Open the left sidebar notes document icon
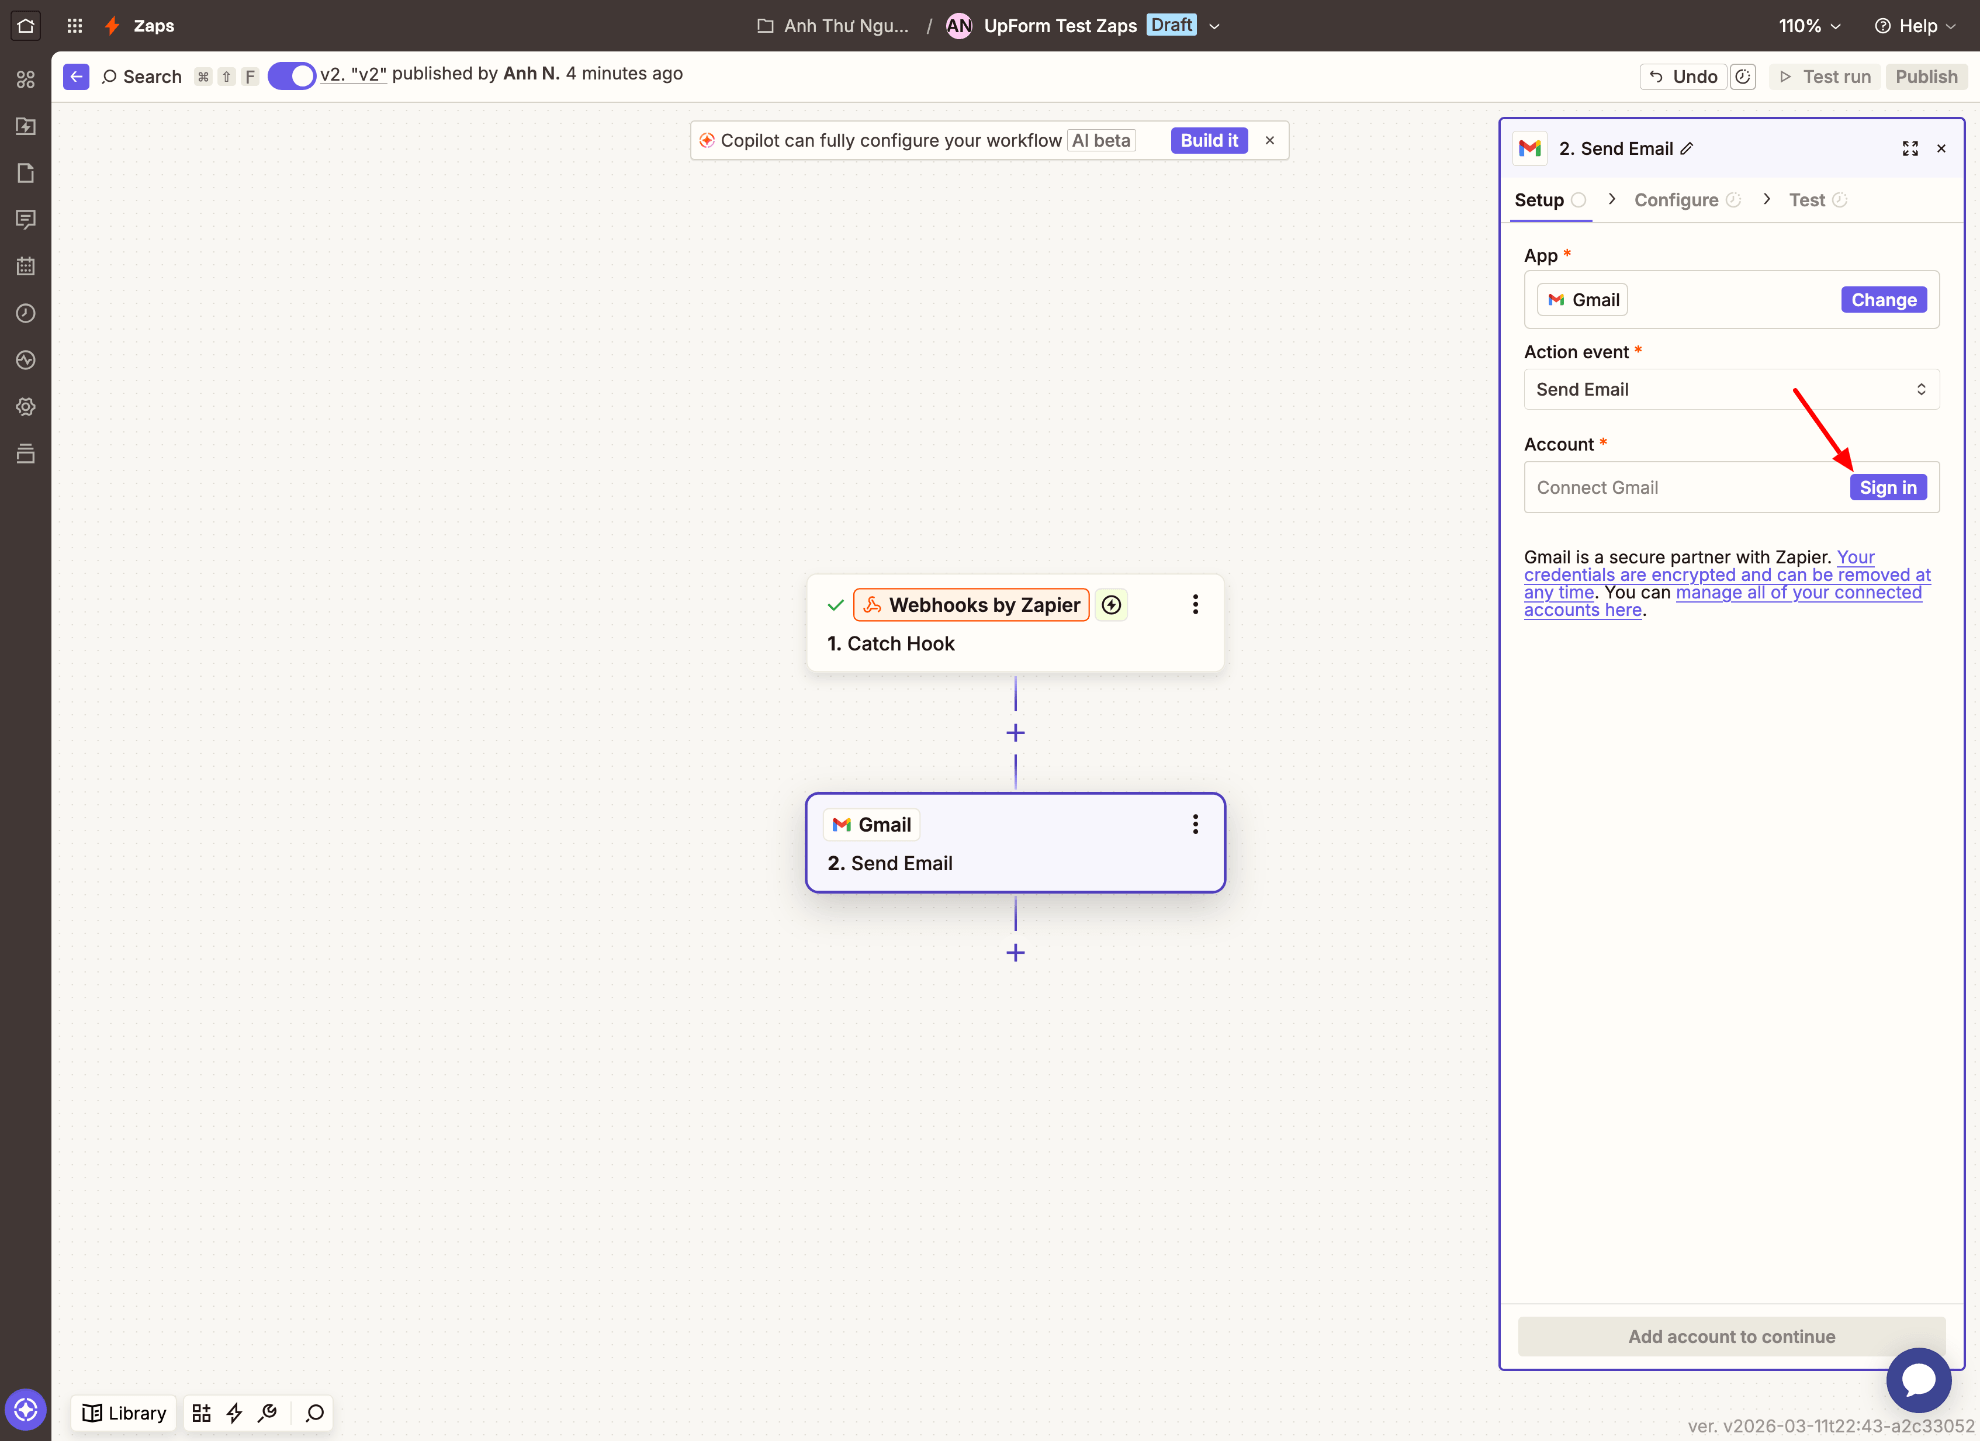 (x=26, y=173)
